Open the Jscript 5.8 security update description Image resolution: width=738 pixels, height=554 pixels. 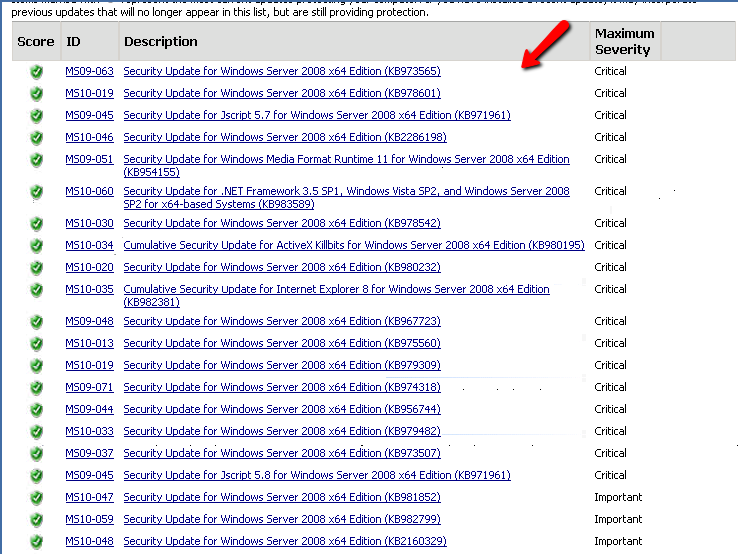point(317,475)
